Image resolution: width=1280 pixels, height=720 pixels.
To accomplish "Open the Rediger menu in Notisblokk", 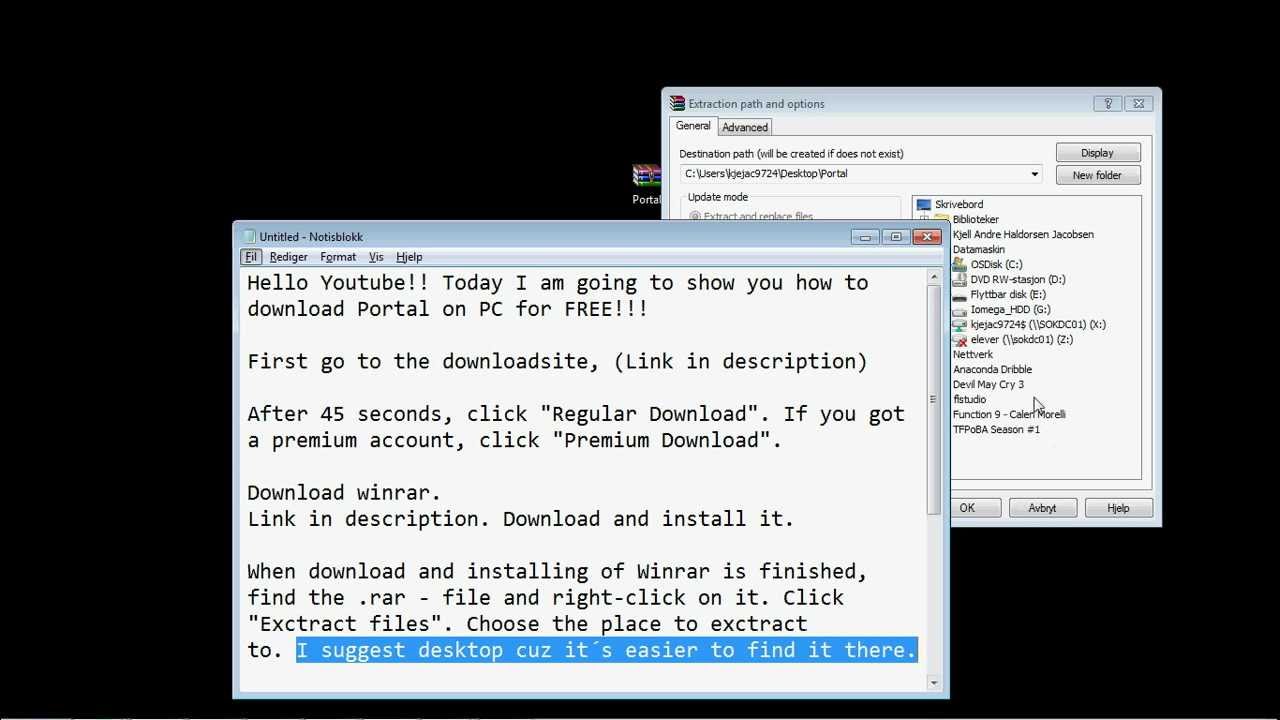I will [x=288, y=257].
